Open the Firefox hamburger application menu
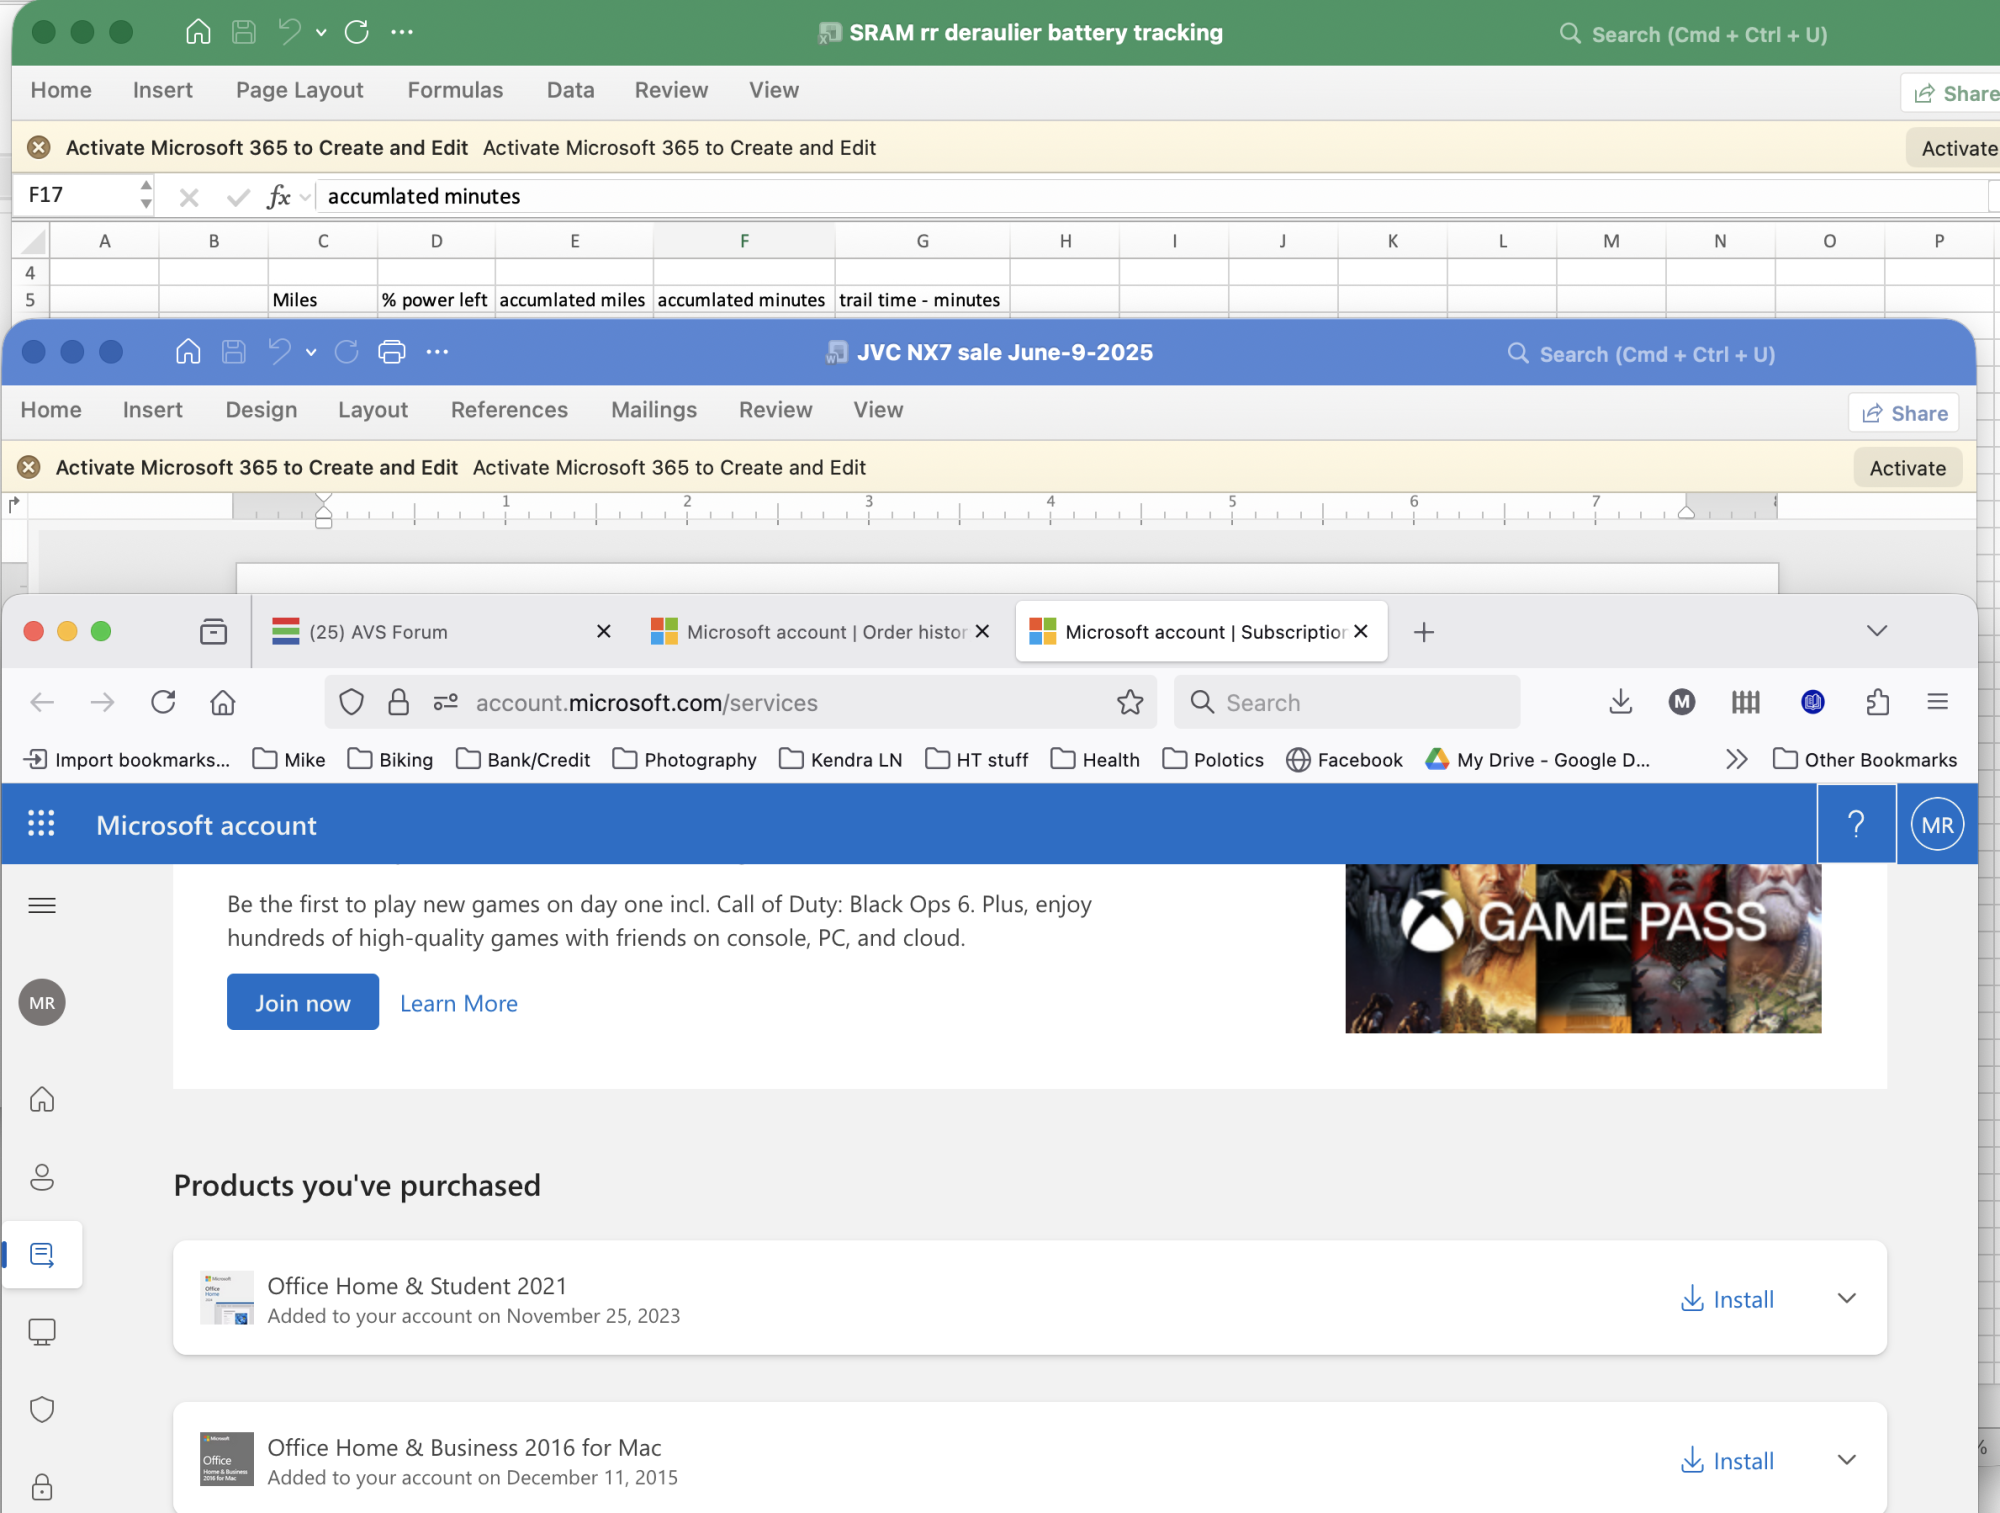 (x=1938, y=702)
